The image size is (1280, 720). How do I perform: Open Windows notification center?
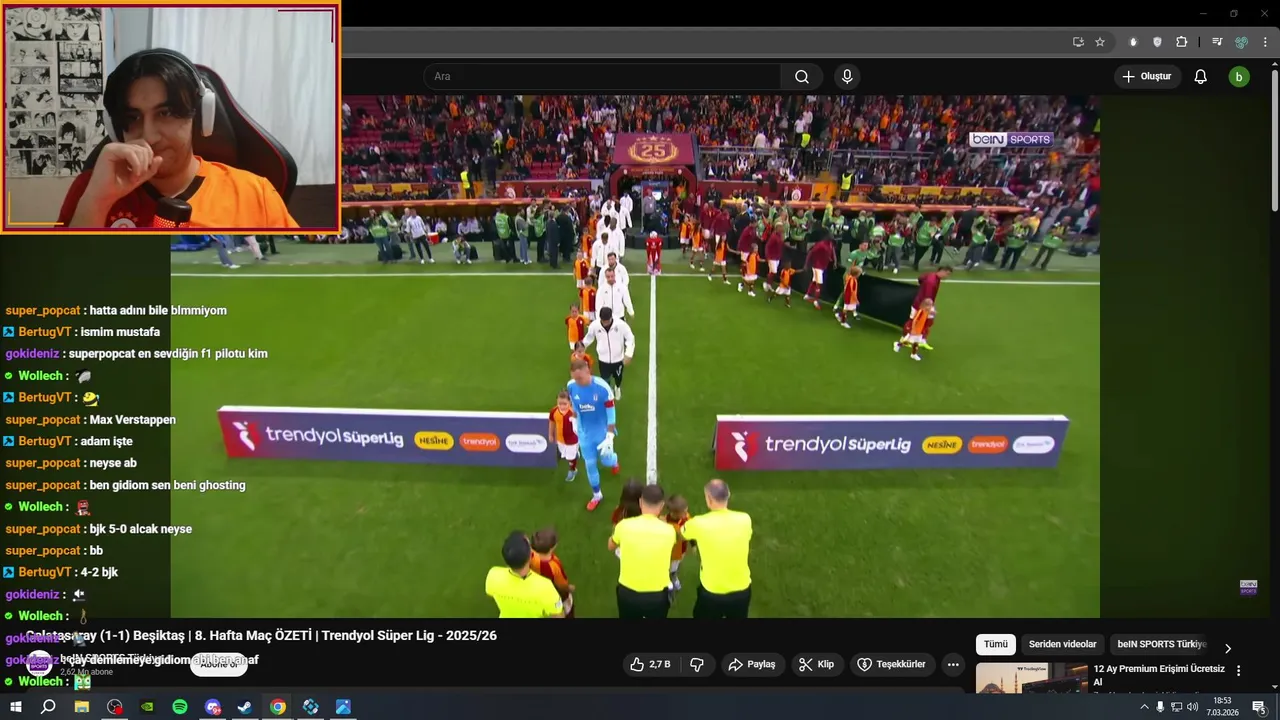(1259, 707)
